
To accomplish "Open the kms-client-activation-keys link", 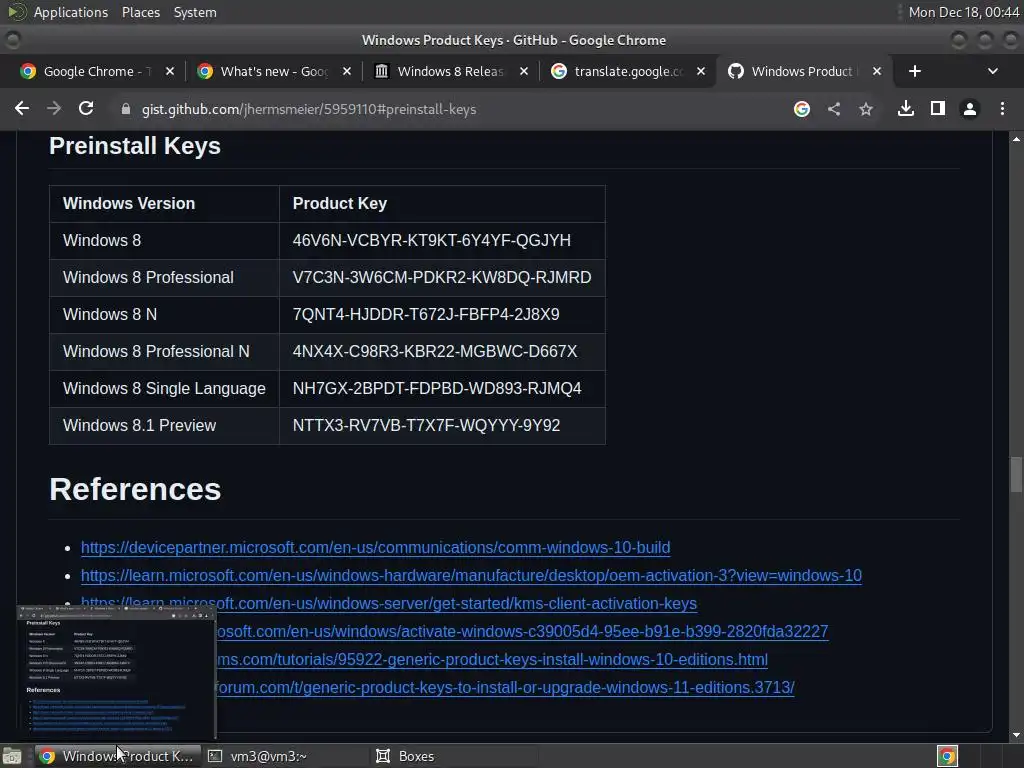I will point(389,603).
